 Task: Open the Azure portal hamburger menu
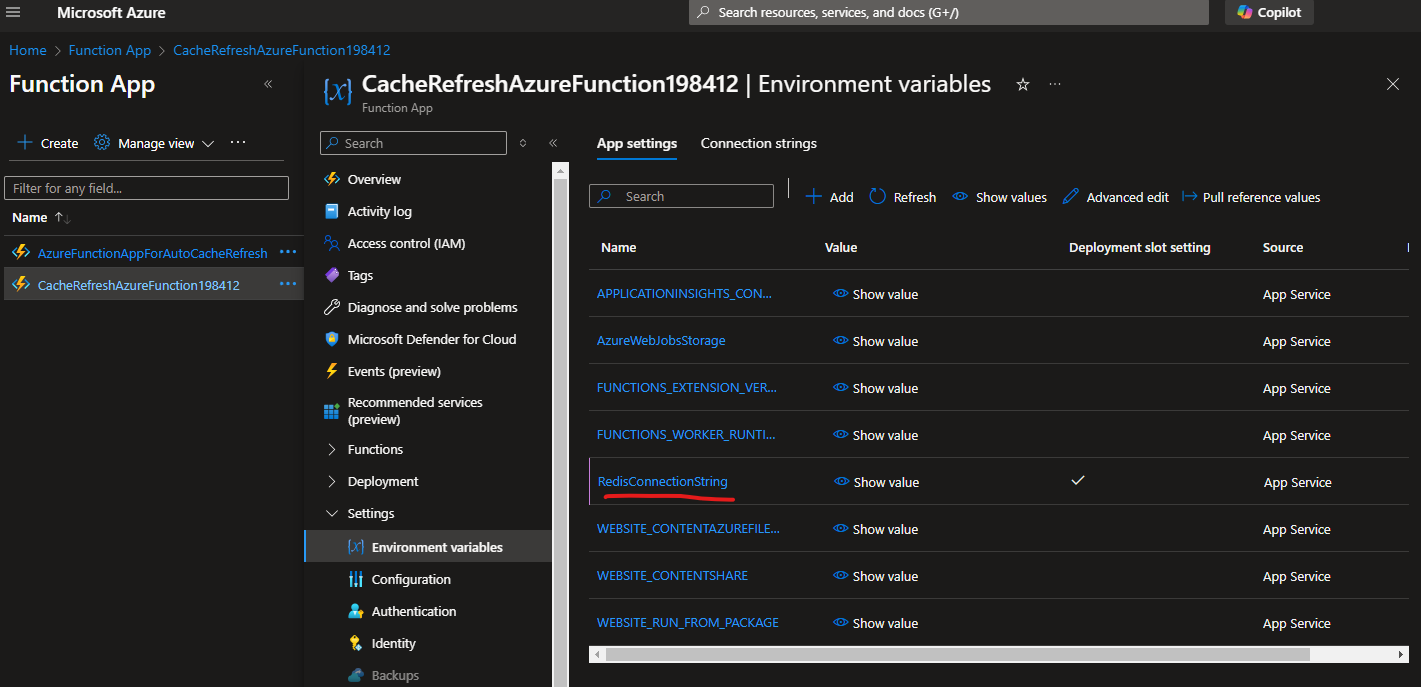pyautogui.click(x=14, y=12)
